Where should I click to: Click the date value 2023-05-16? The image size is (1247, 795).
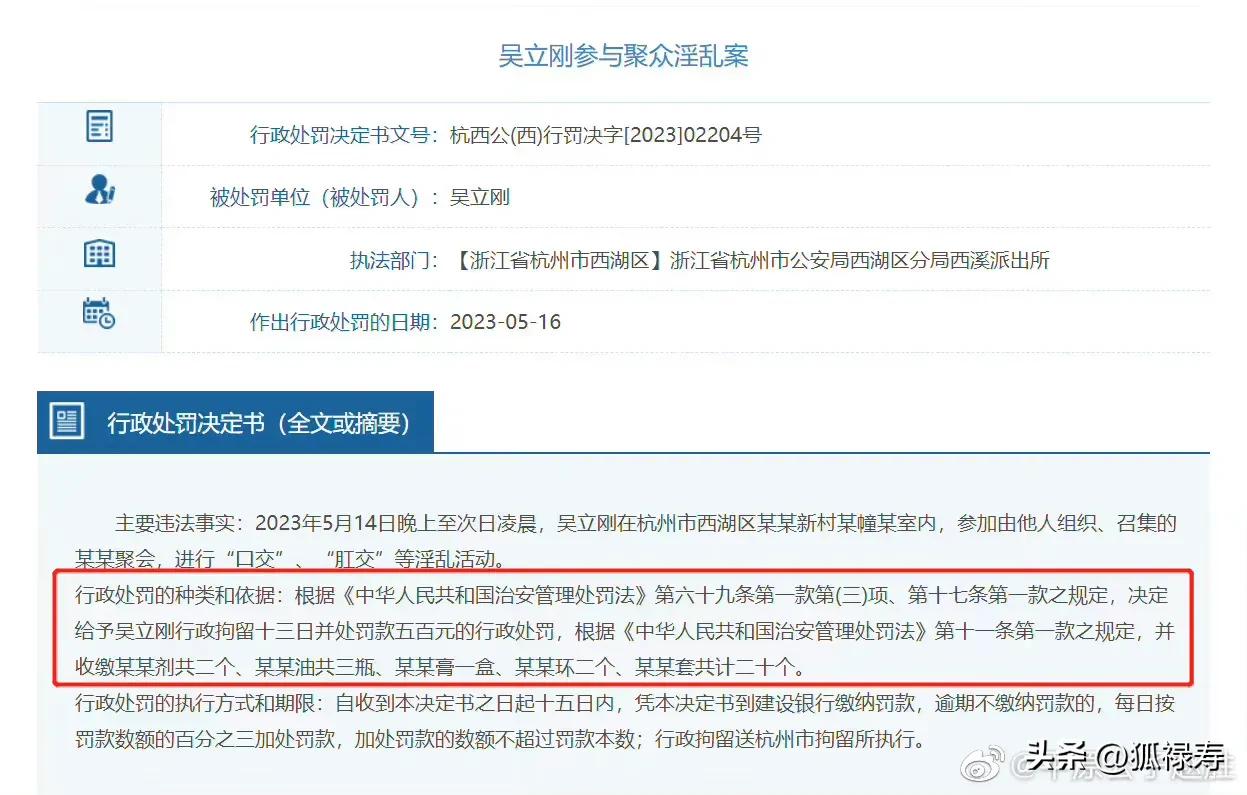coord(506,322)
